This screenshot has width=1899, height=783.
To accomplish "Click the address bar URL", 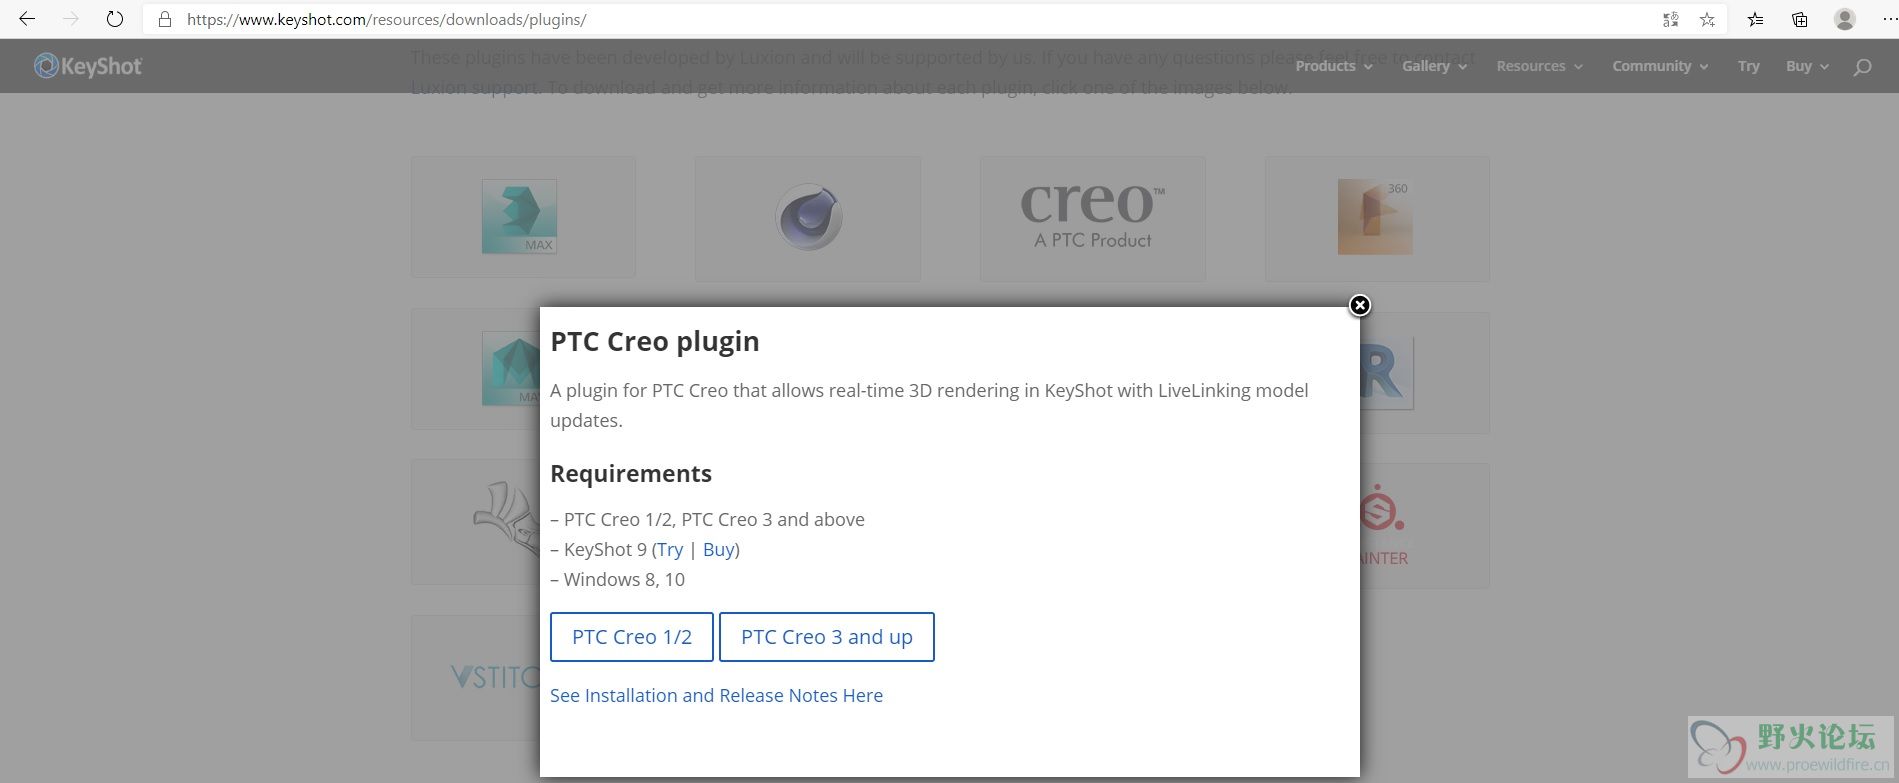I will coord(387,19).
